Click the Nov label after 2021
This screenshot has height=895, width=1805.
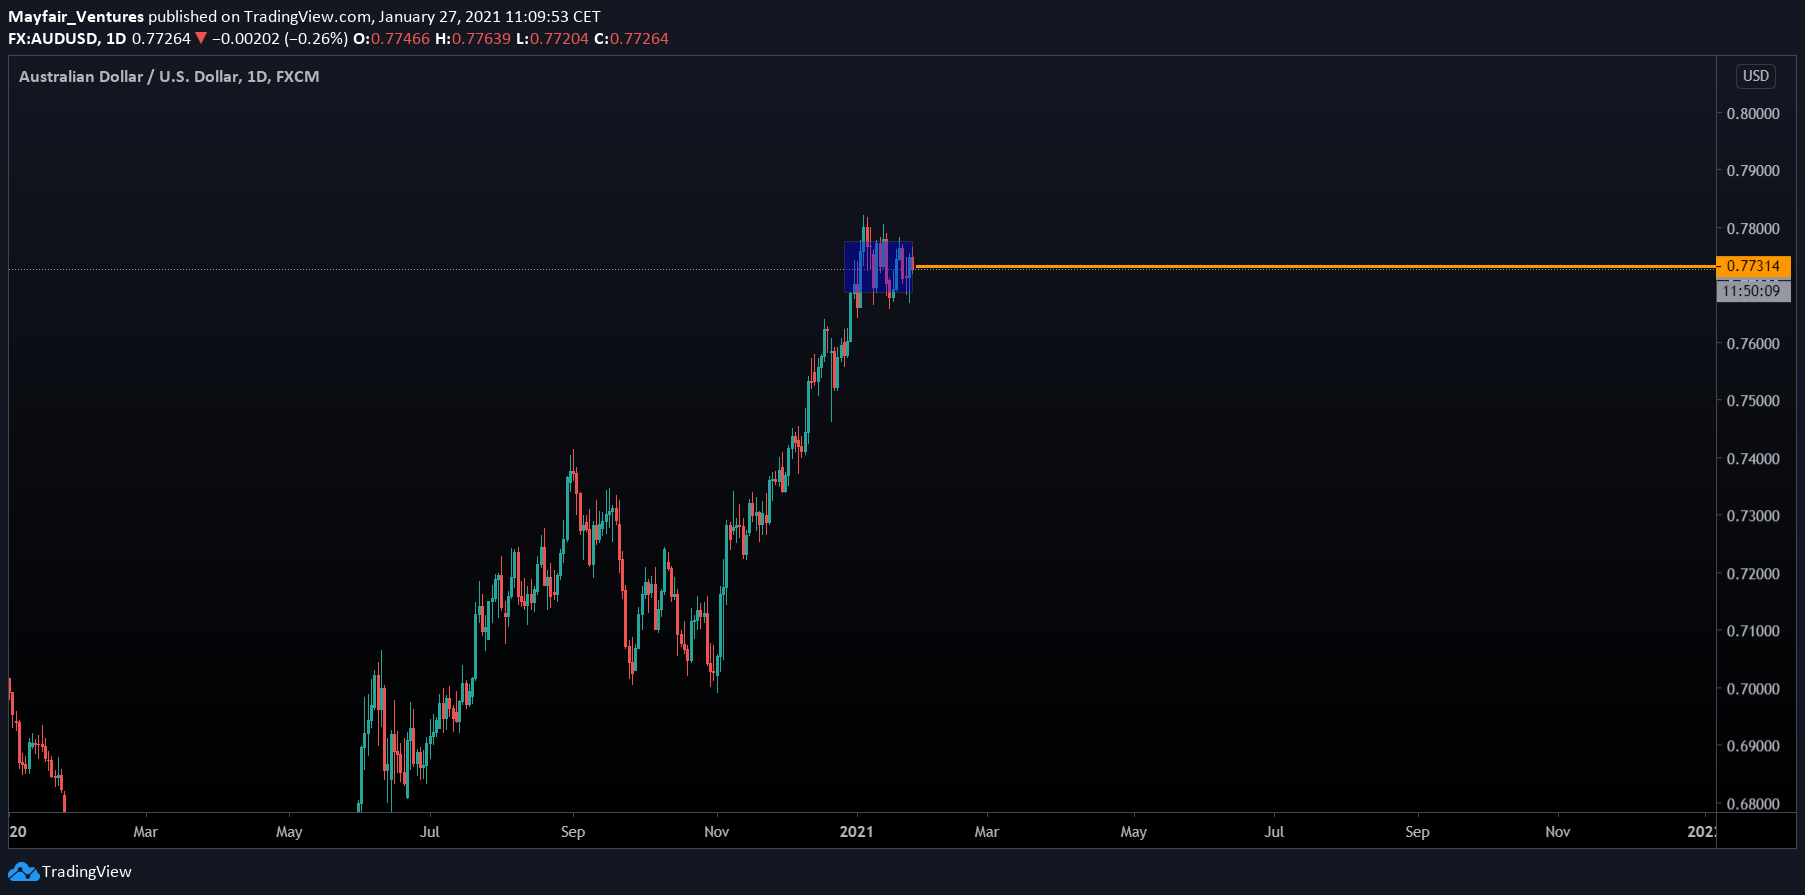tap(1558, 832)
